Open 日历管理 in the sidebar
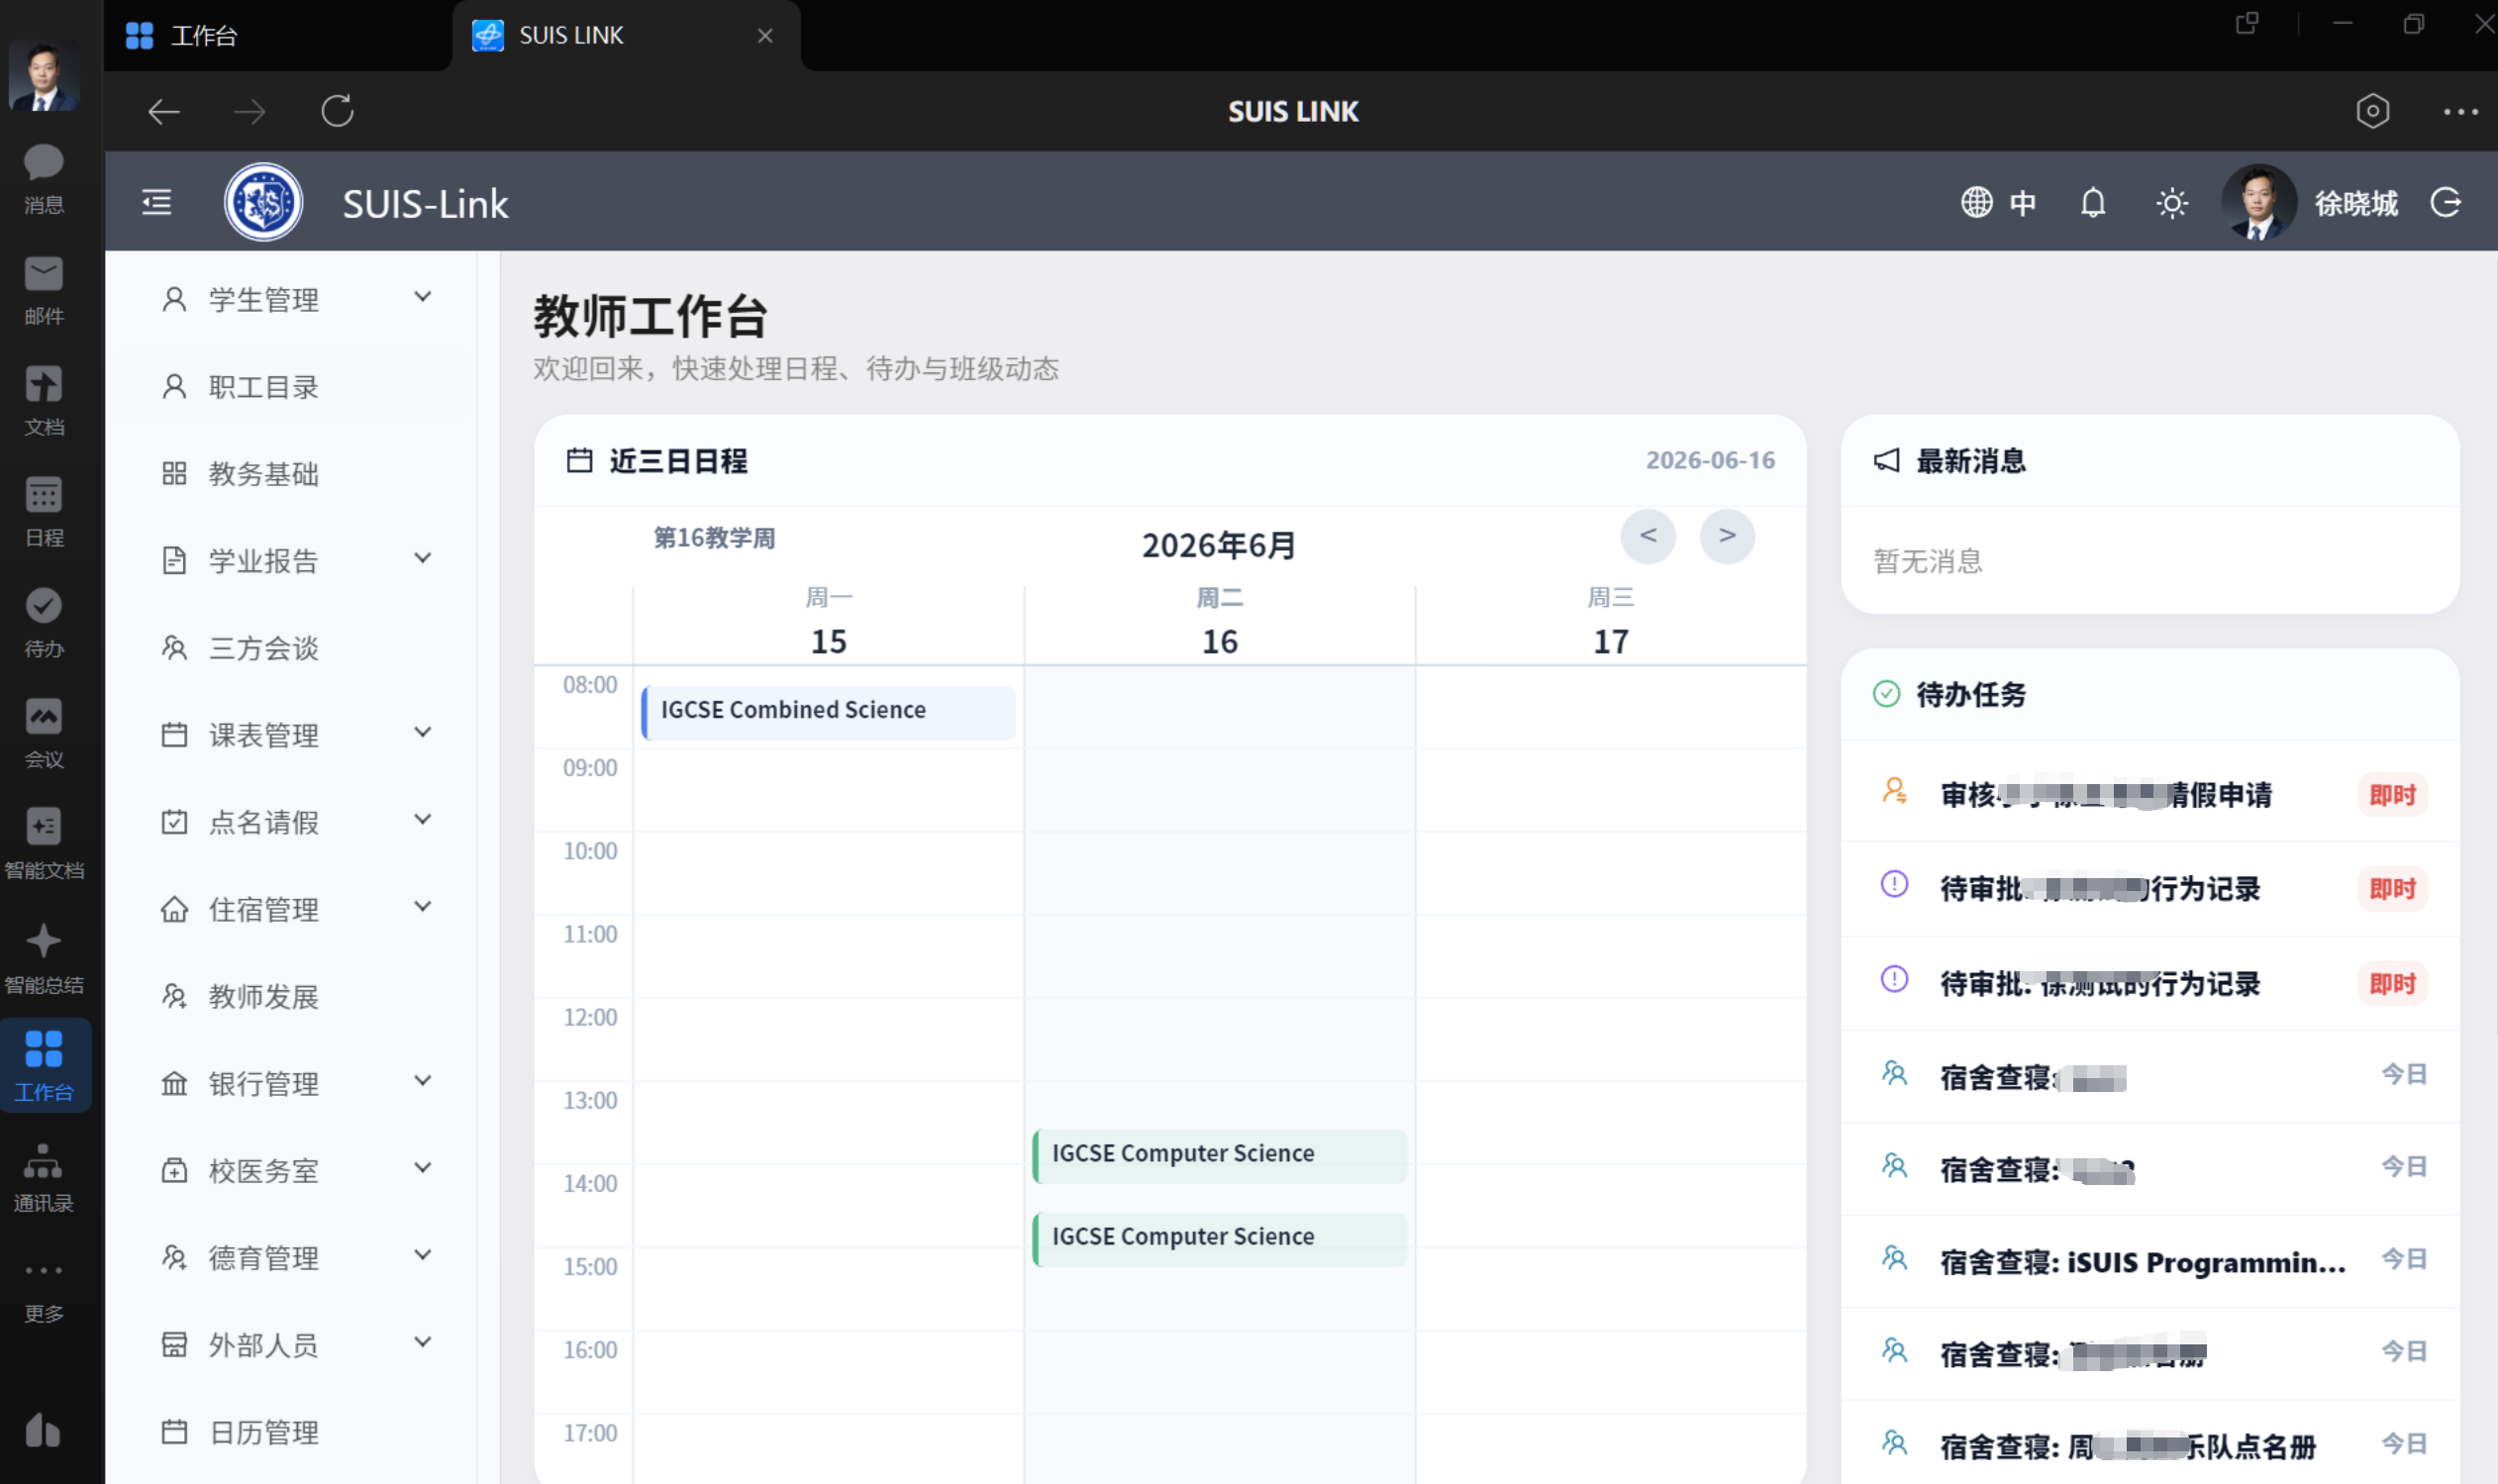 (x=296, y=1431)
